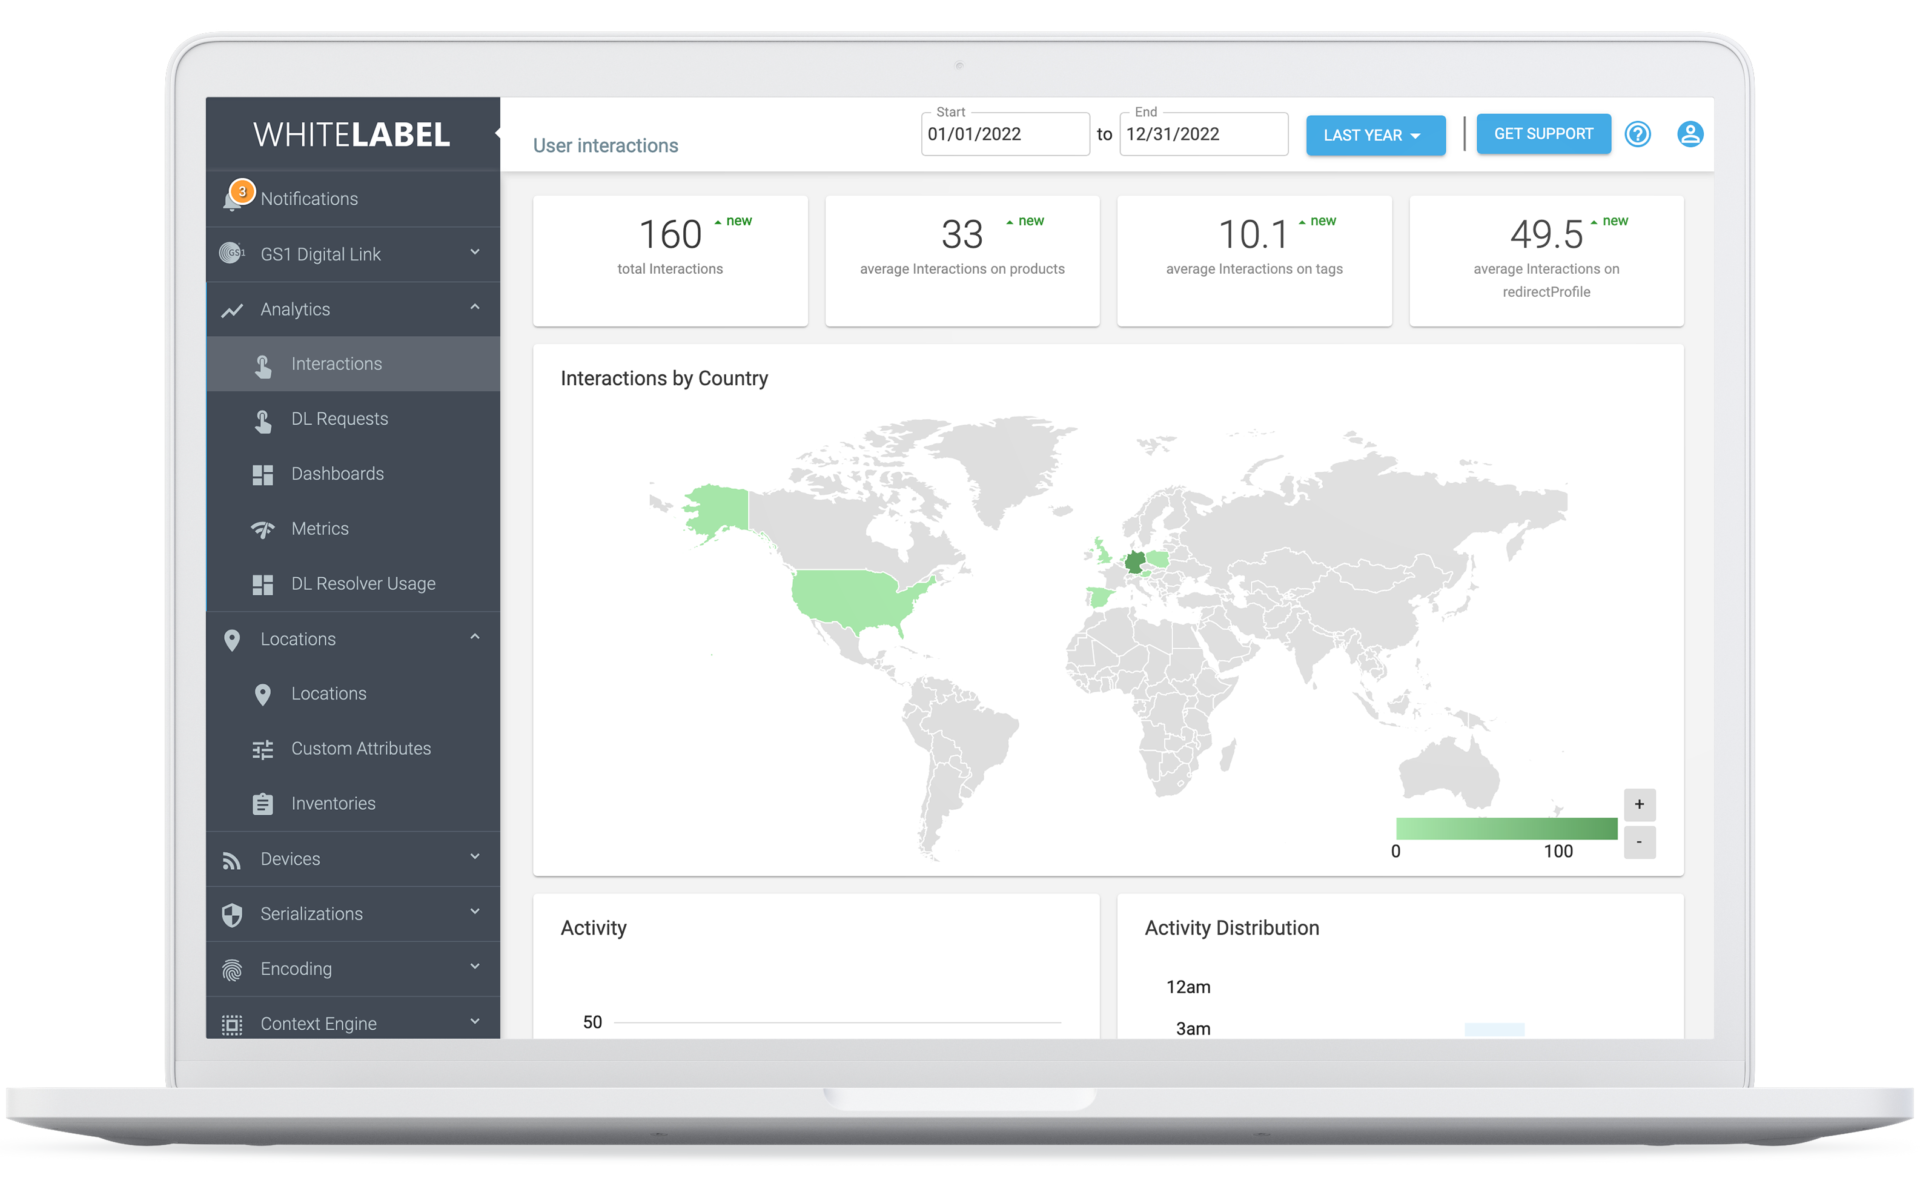Zoom in the map with plus button

point(1639,805)
